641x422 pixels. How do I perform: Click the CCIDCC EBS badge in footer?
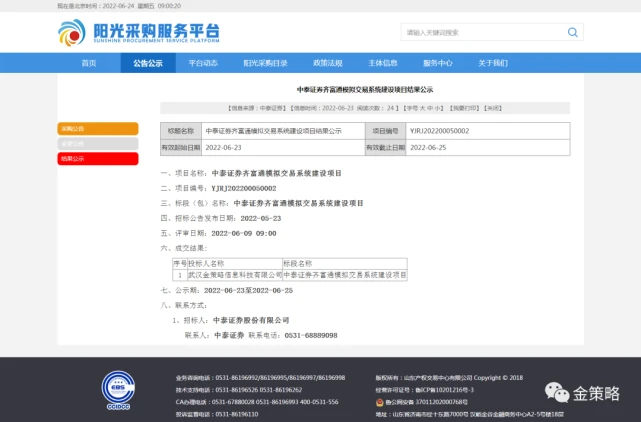click(x=118, y=390)
